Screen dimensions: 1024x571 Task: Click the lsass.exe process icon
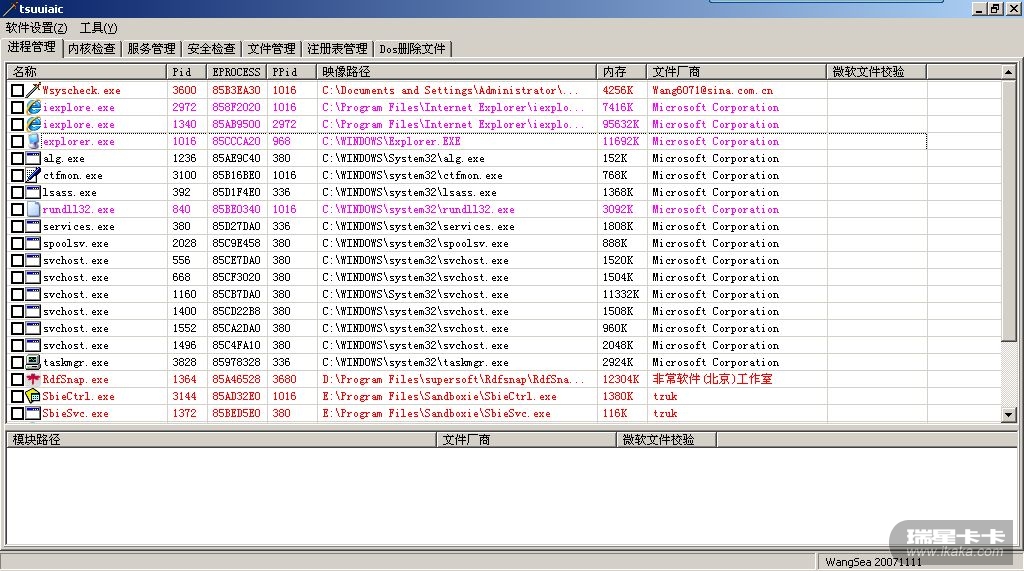pyautogui.click(x=33, y=191)
